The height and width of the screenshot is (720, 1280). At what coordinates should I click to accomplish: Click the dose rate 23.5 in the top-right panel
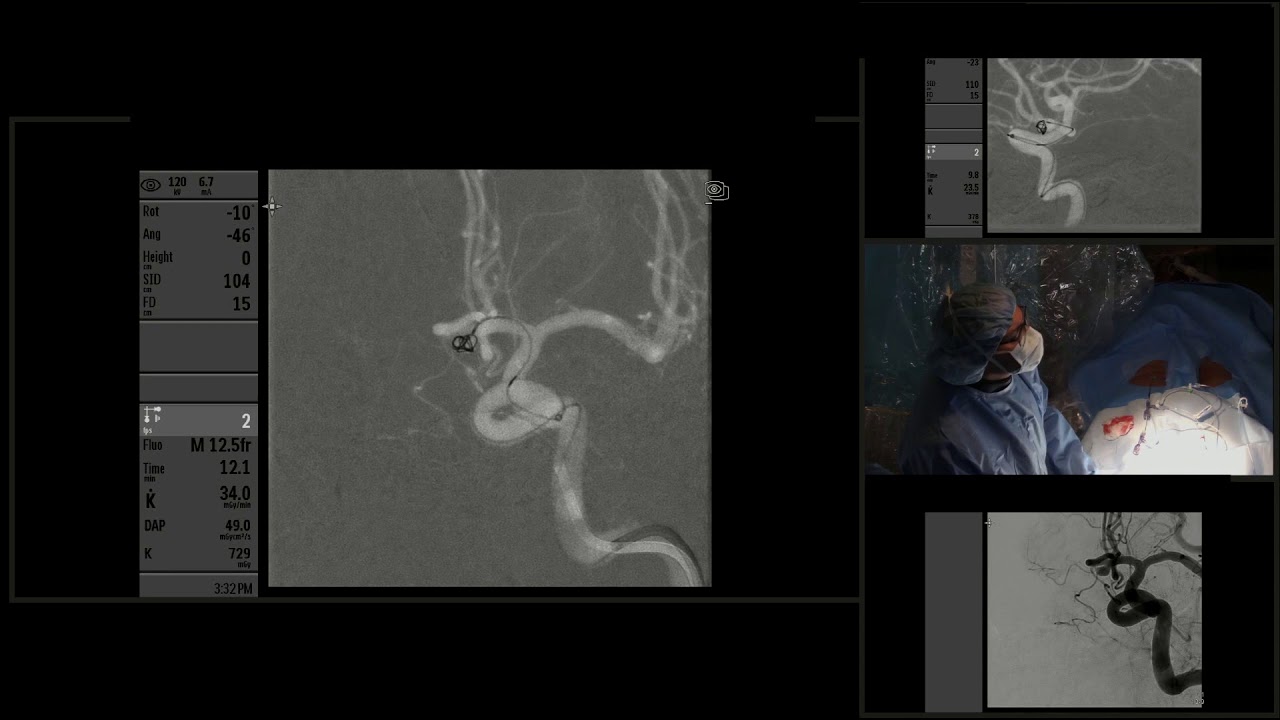971,188
